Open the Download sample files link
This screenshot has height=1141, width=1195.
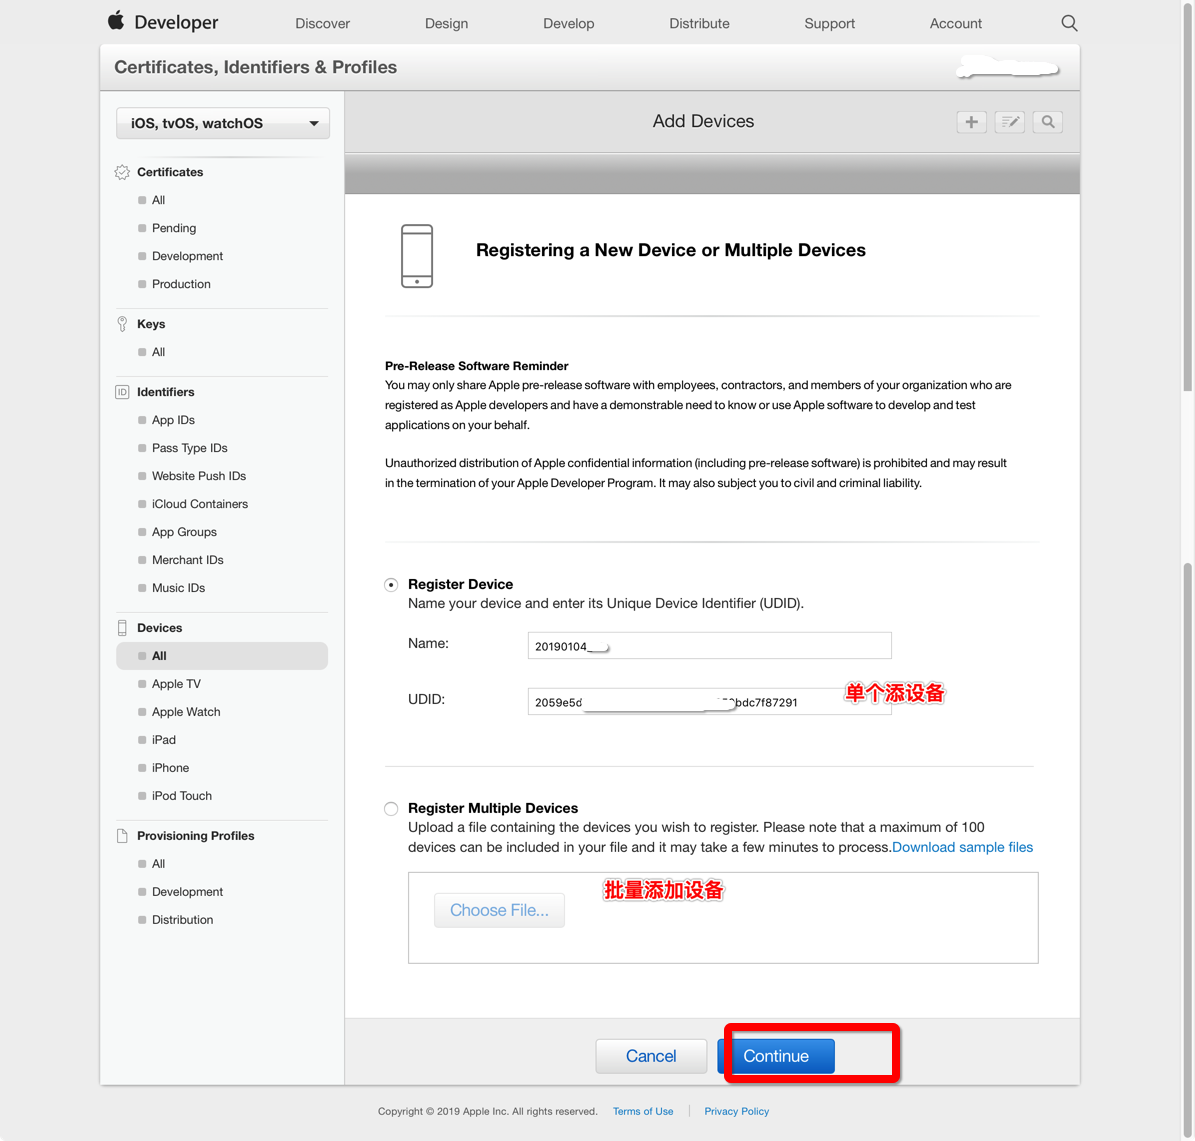[963, 848]
